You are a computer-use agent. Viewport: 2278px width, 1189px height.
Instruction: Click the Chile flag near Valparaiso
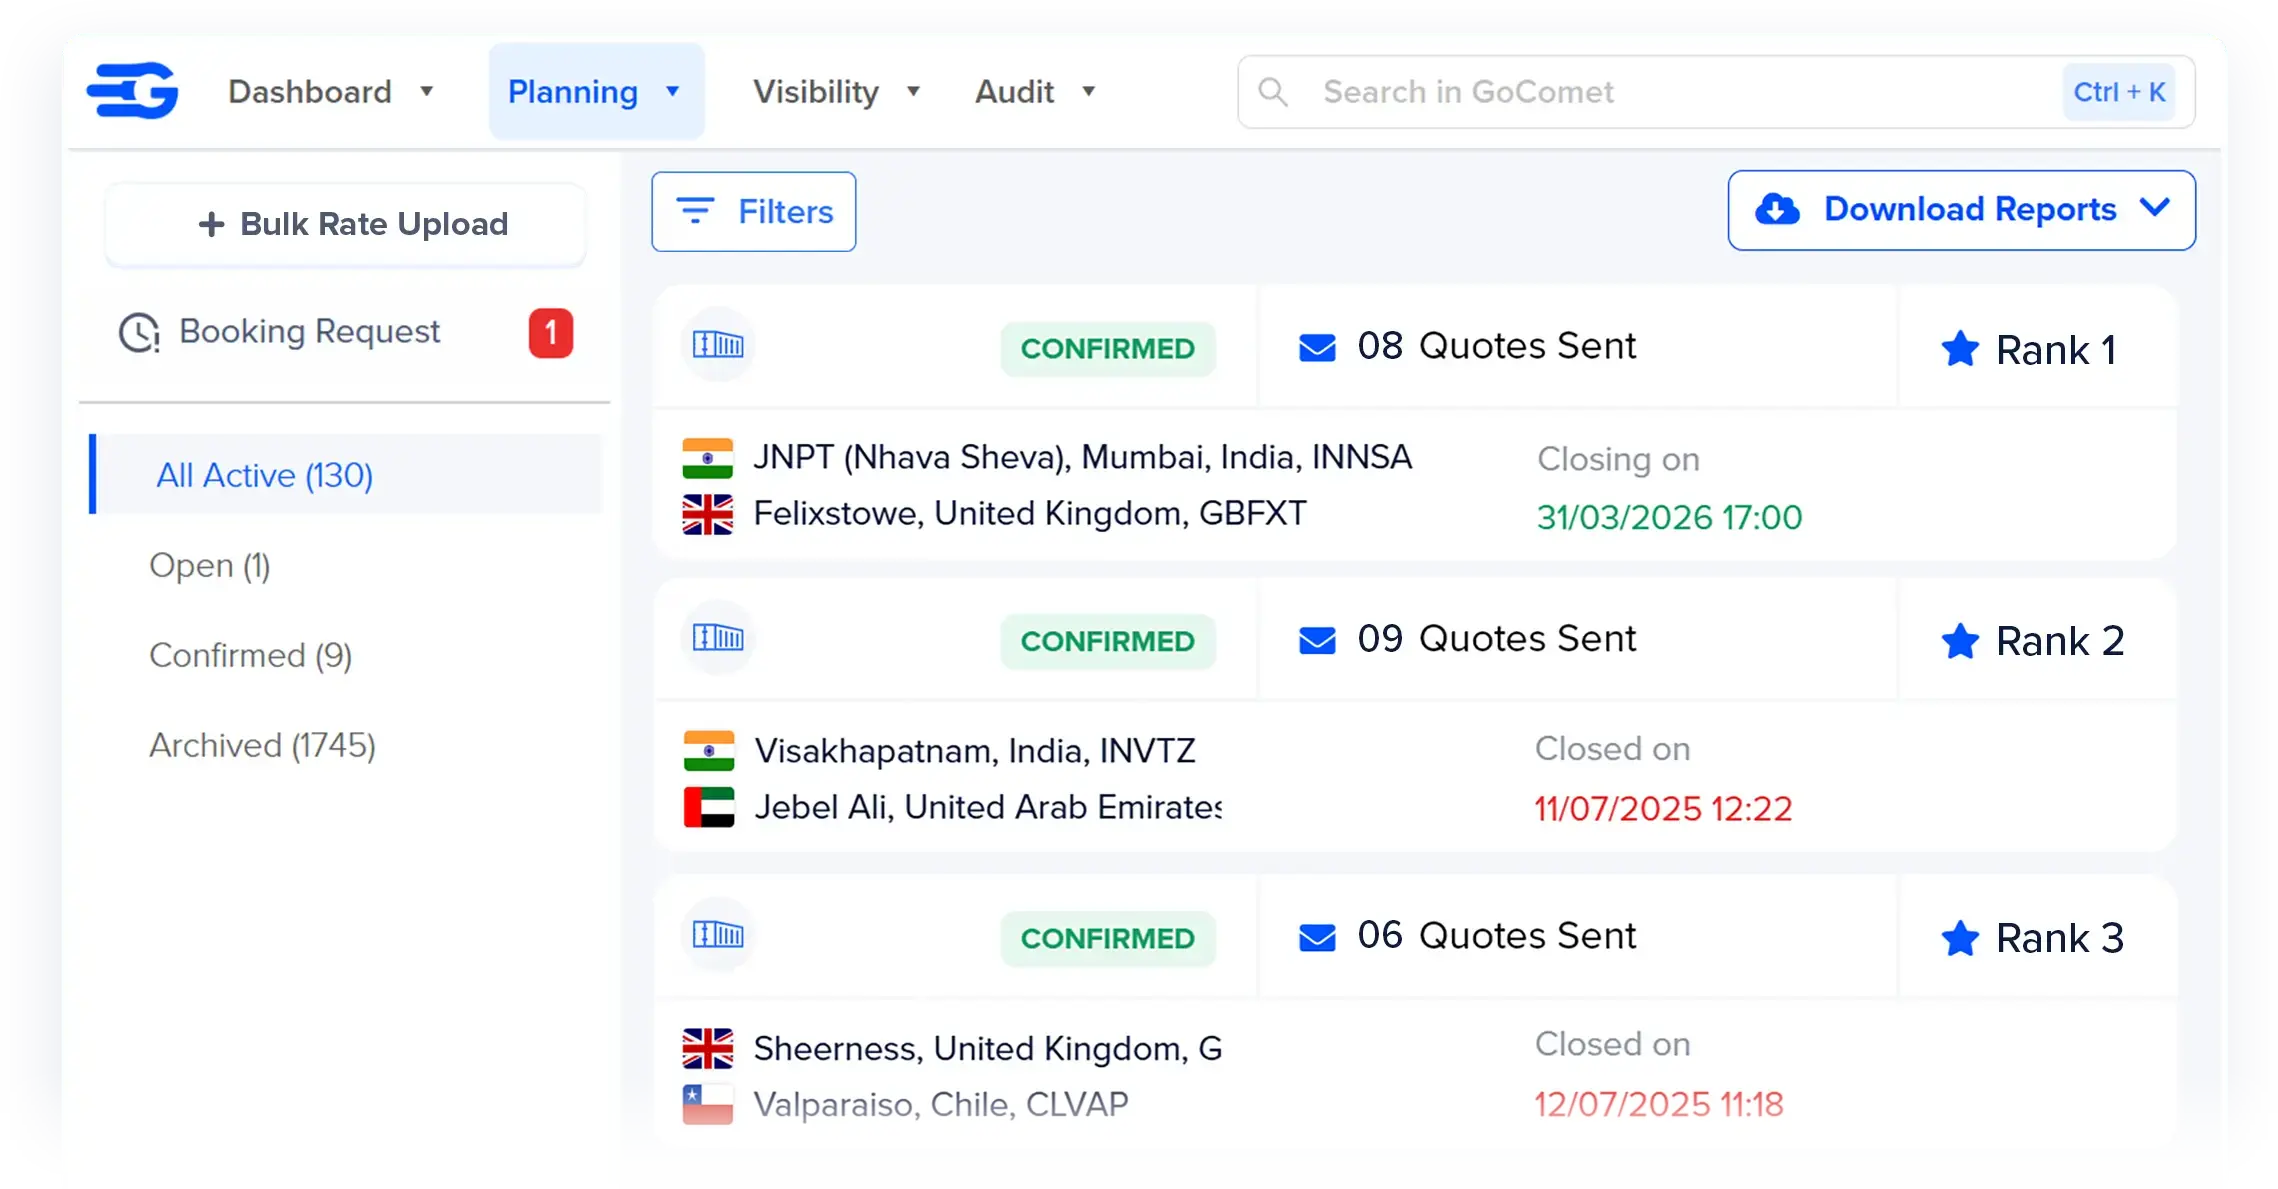710,1103
